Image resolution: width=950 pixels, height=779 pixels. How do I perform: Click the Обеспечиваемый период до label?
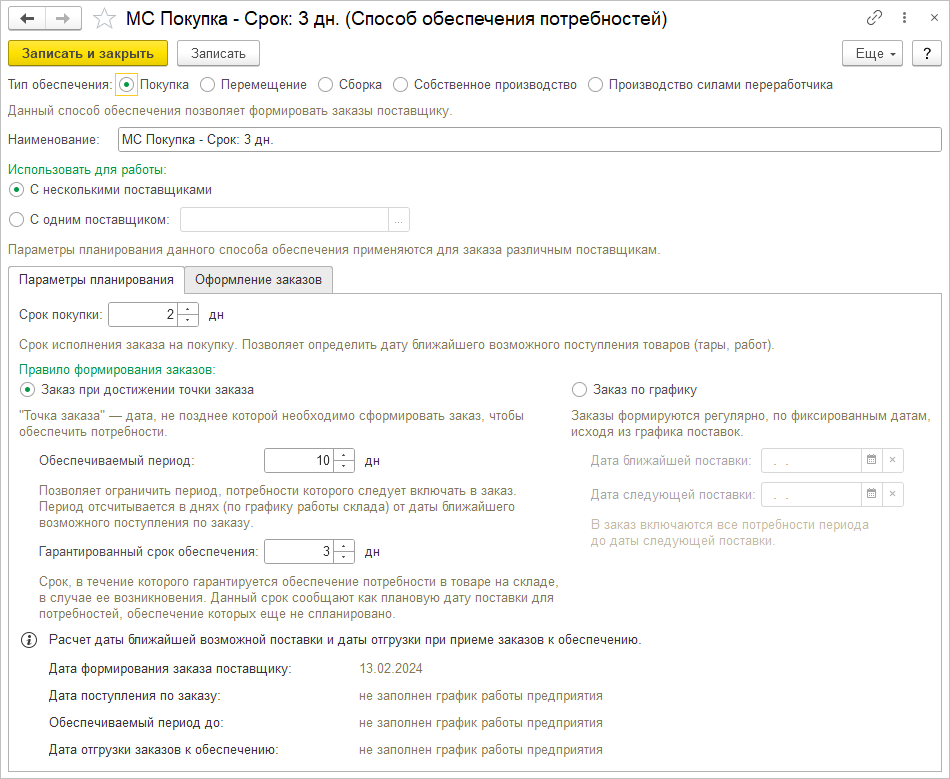136,723
